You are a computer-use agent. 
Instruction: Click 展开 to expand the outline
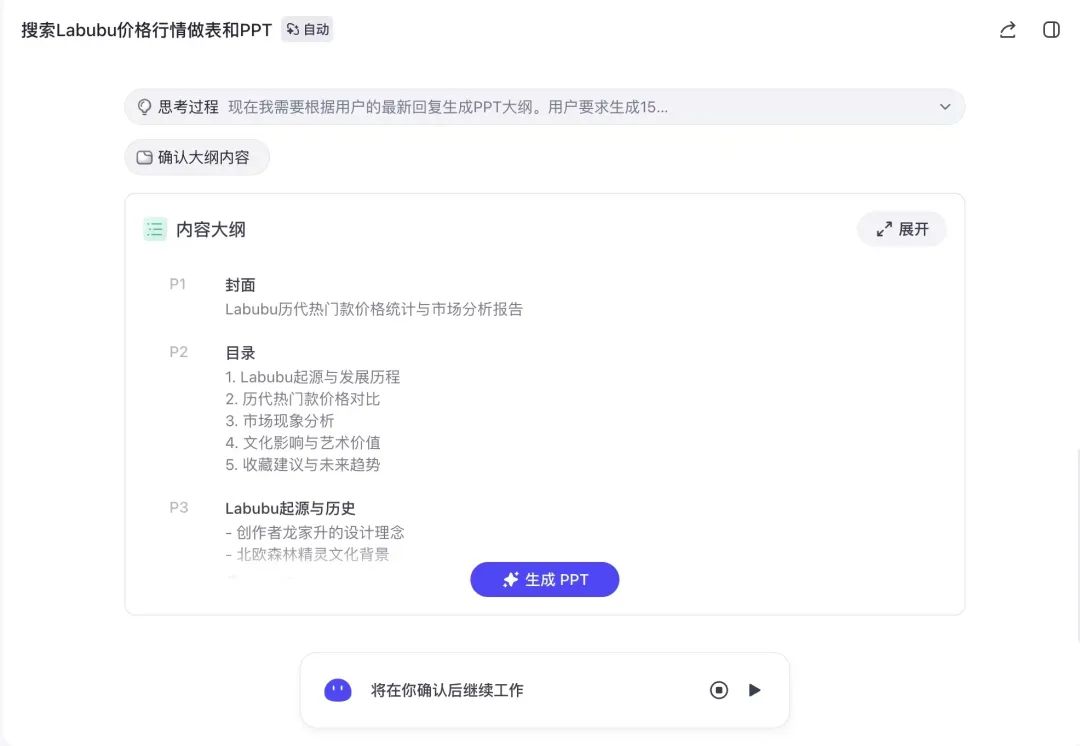coord(902,229)
